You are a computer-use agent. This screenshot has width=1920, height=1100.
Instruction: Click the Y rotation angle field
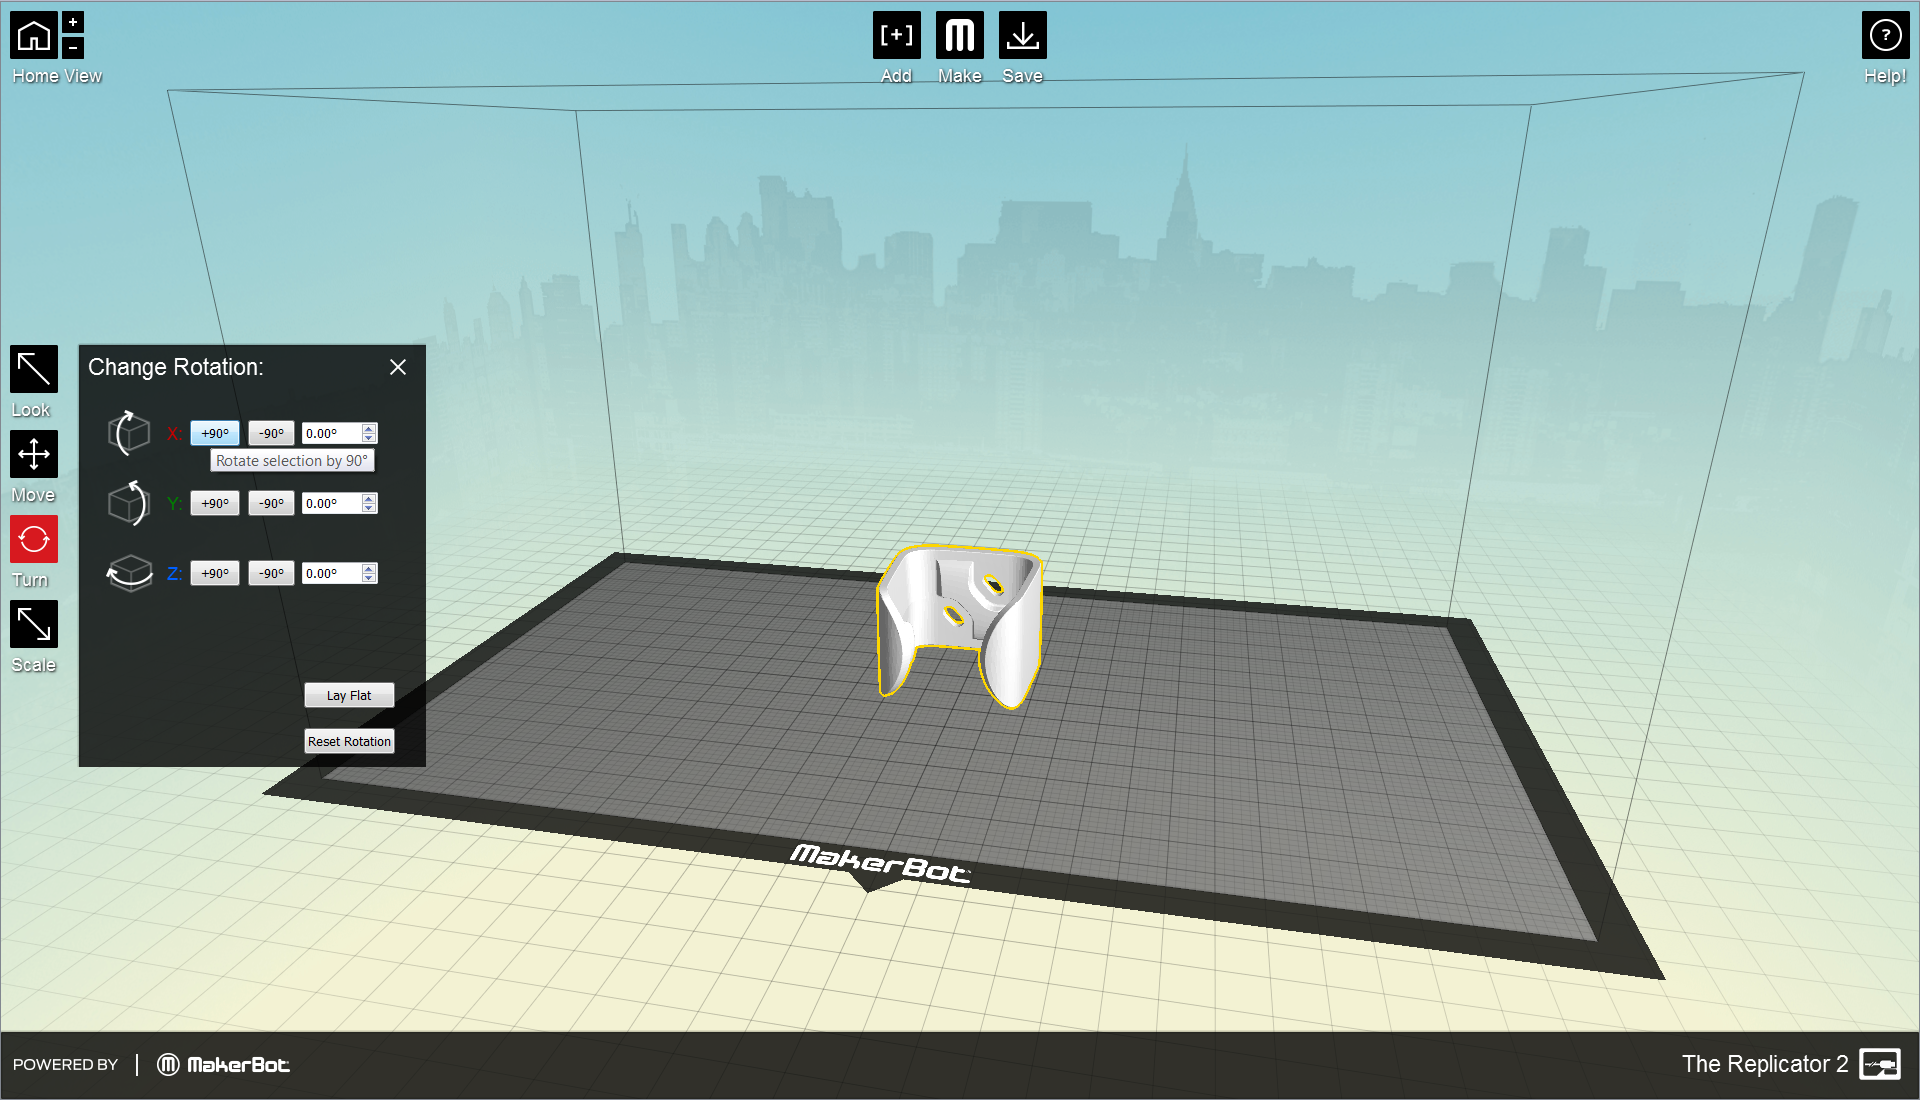click(x=330, y=503)
